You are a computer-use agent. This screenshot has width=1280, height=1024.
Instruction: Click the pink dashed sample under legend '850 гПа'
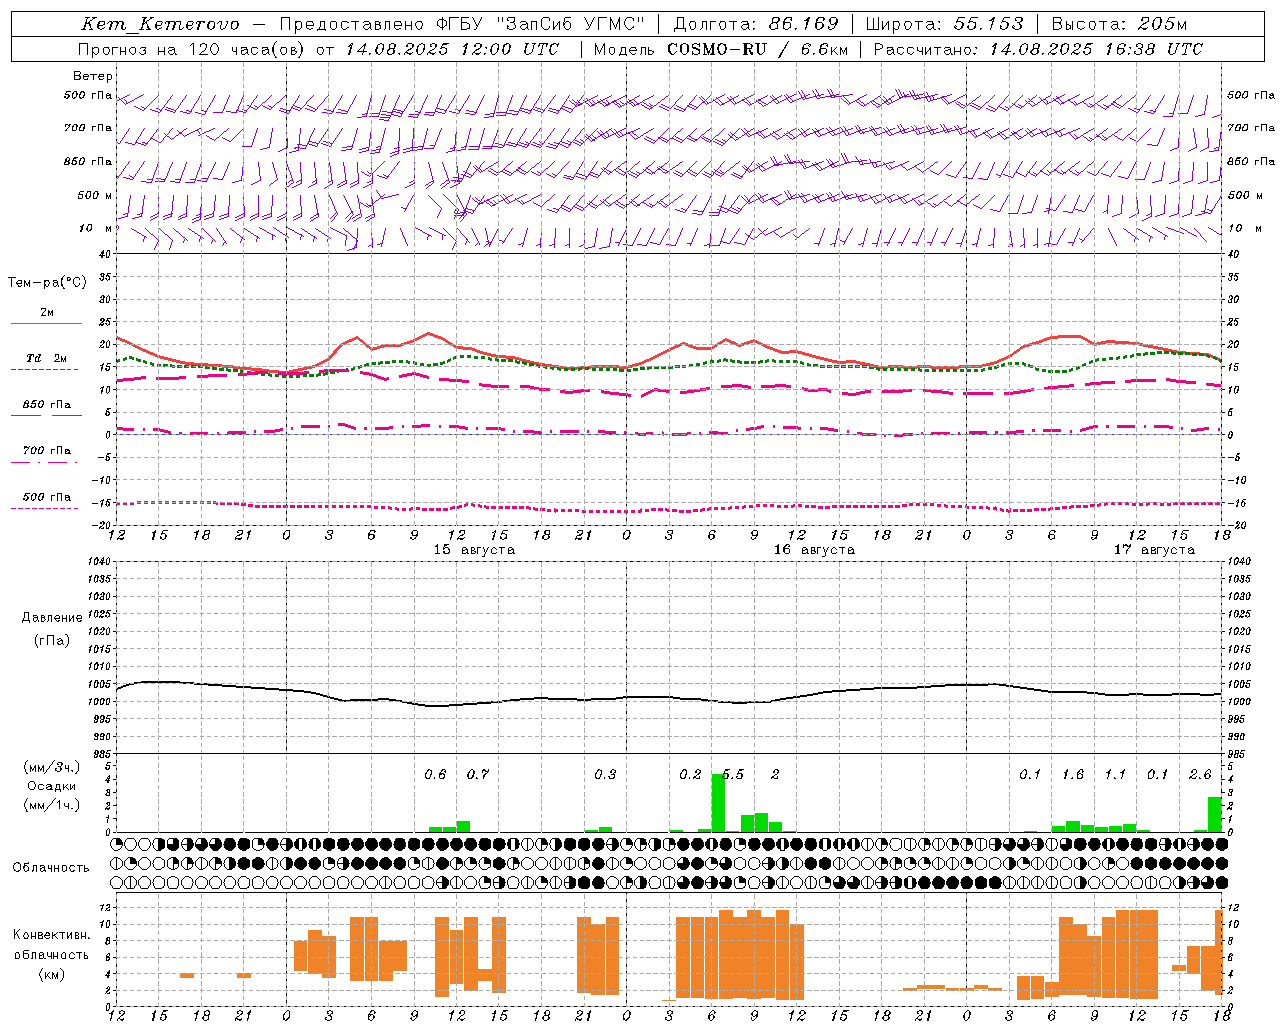point(46,415)
